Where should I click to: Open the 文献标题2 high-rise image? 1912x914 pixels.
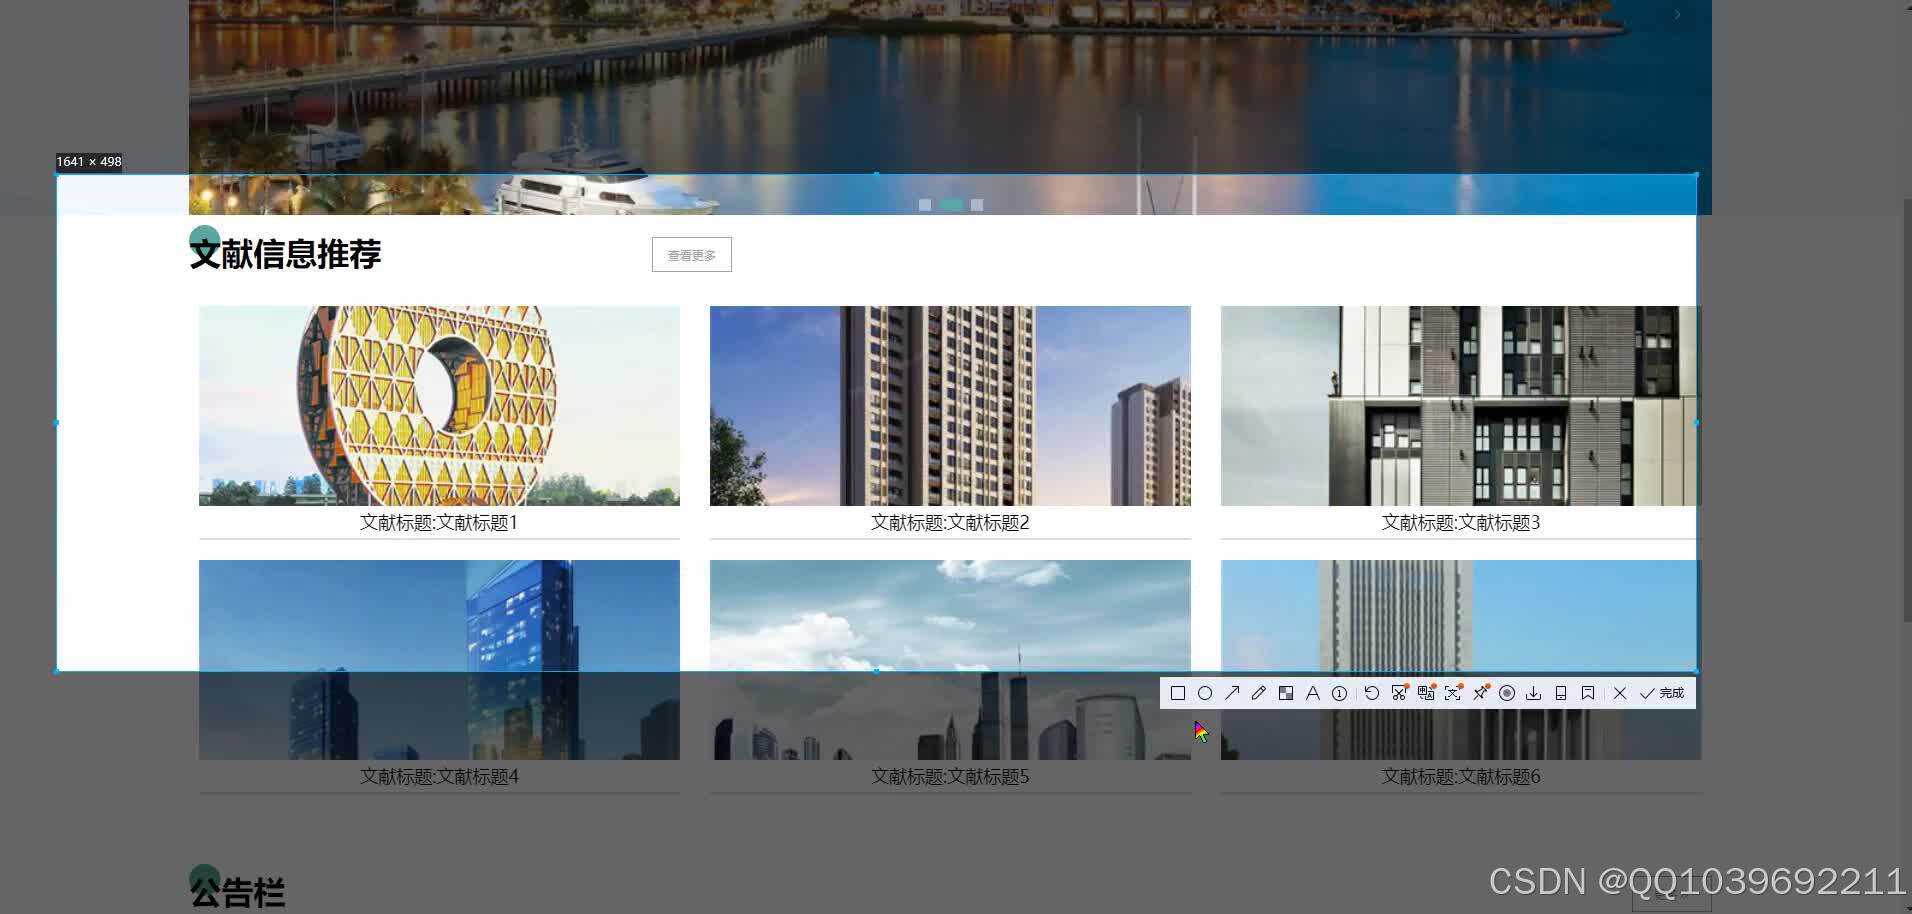coord(950,406)
